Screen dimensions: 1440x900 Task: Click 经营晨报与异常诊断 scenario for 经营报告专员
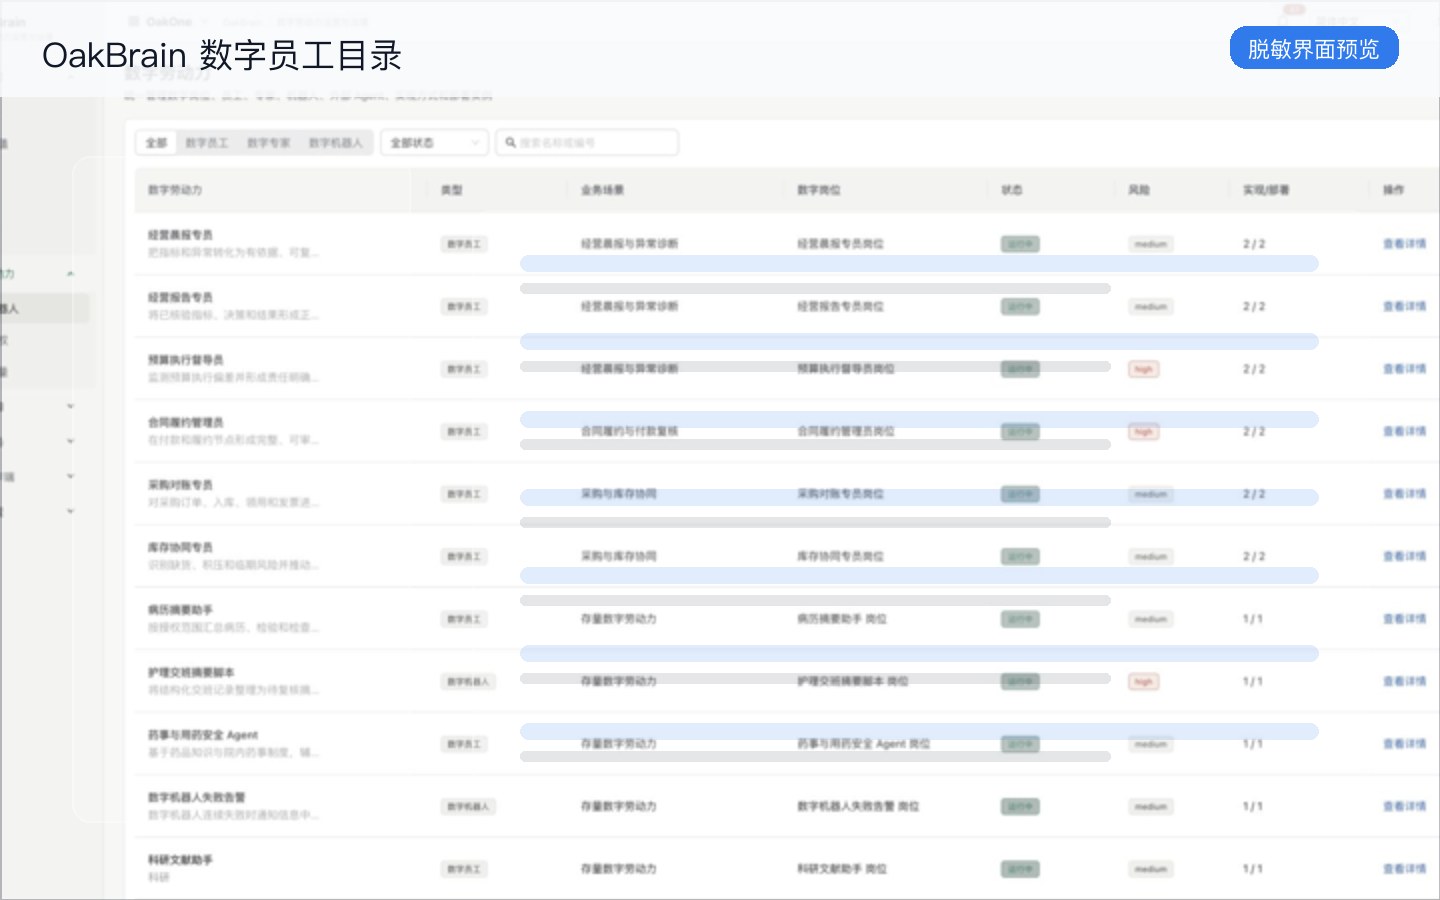click(x=630, y=307)
